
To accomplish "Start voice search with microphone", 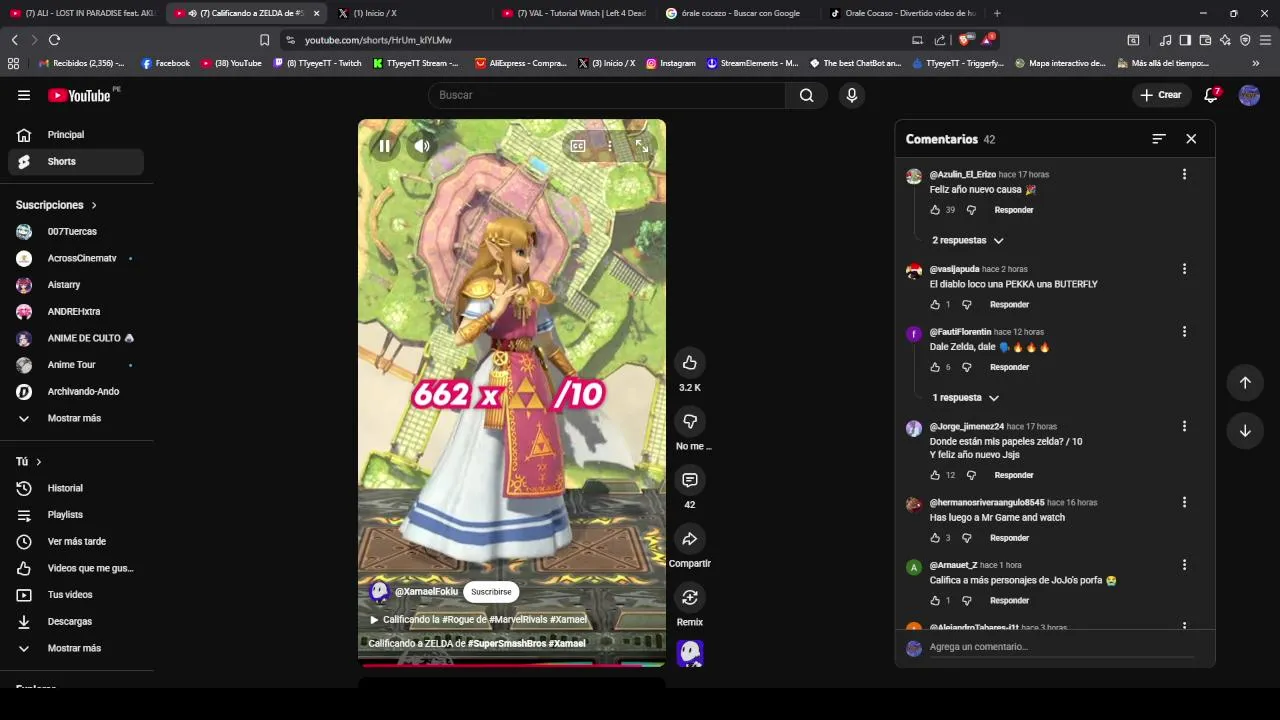I will (x=852, y=95).
